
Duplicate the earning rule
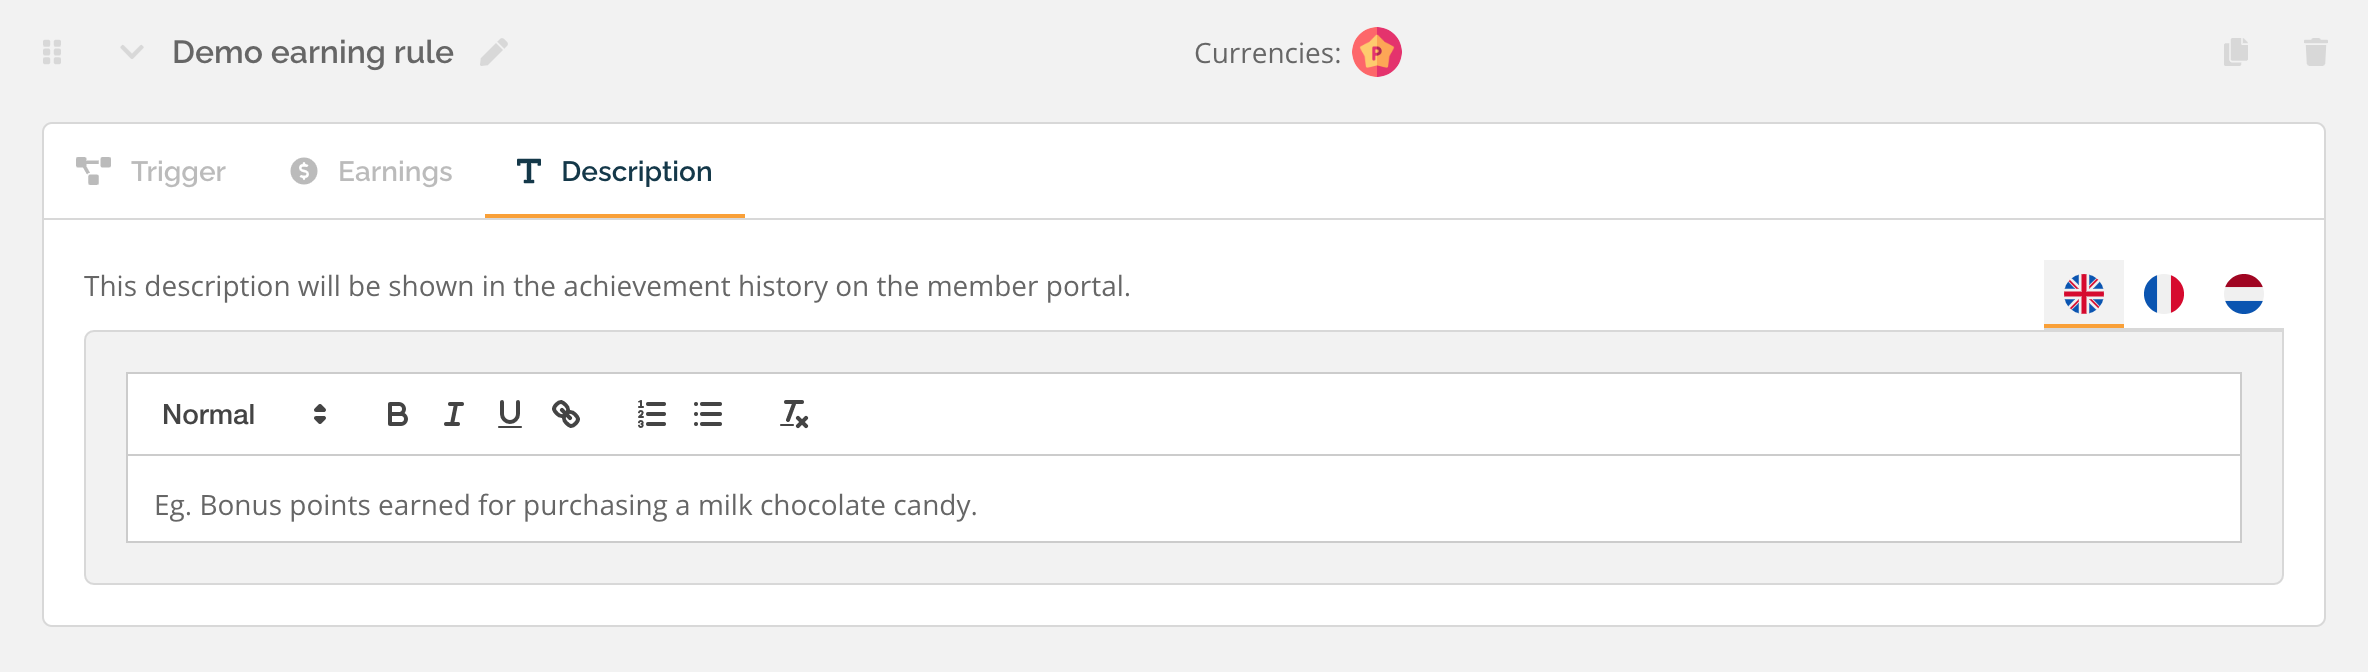tap(2236, 52)
